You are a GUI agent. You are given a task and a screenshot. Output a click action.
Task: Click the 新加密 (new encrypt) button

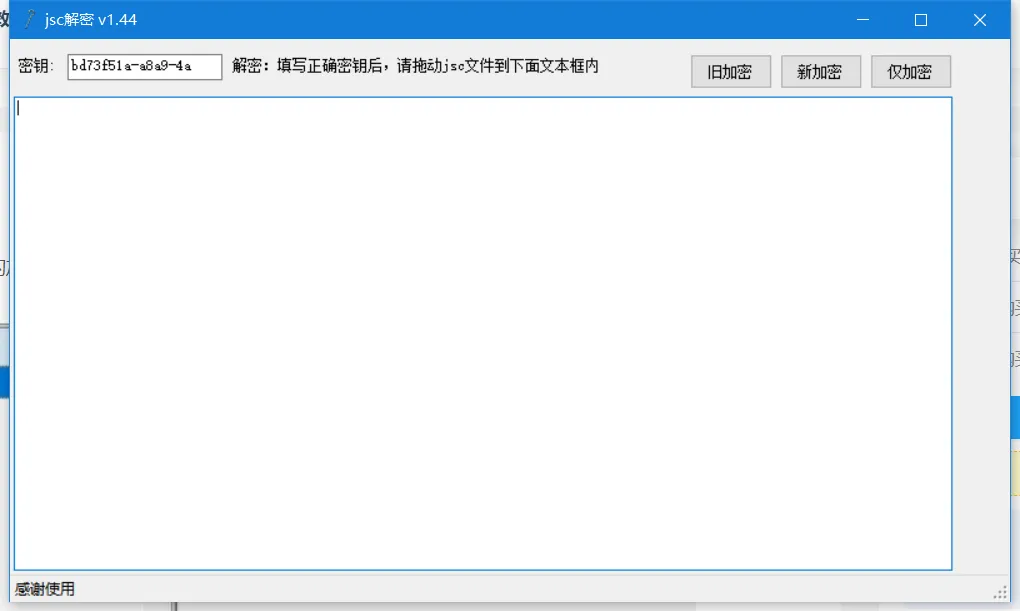click(821, 71)
